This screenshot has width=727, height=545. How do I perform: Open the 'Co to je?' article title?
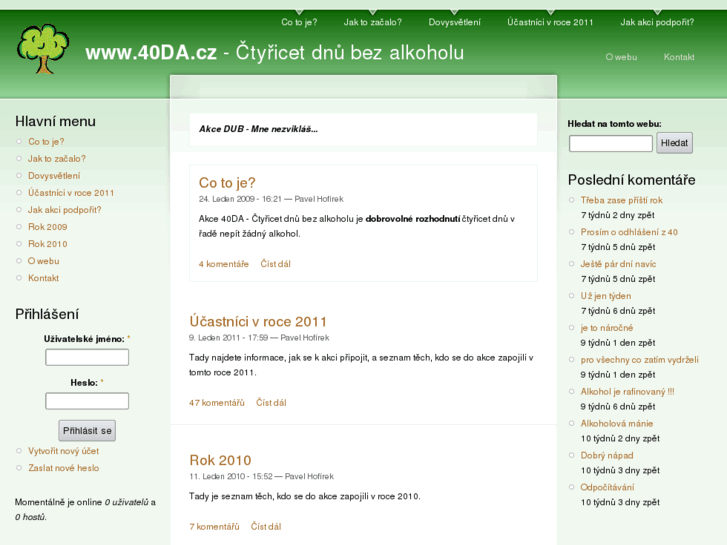[x=227, y=183]
